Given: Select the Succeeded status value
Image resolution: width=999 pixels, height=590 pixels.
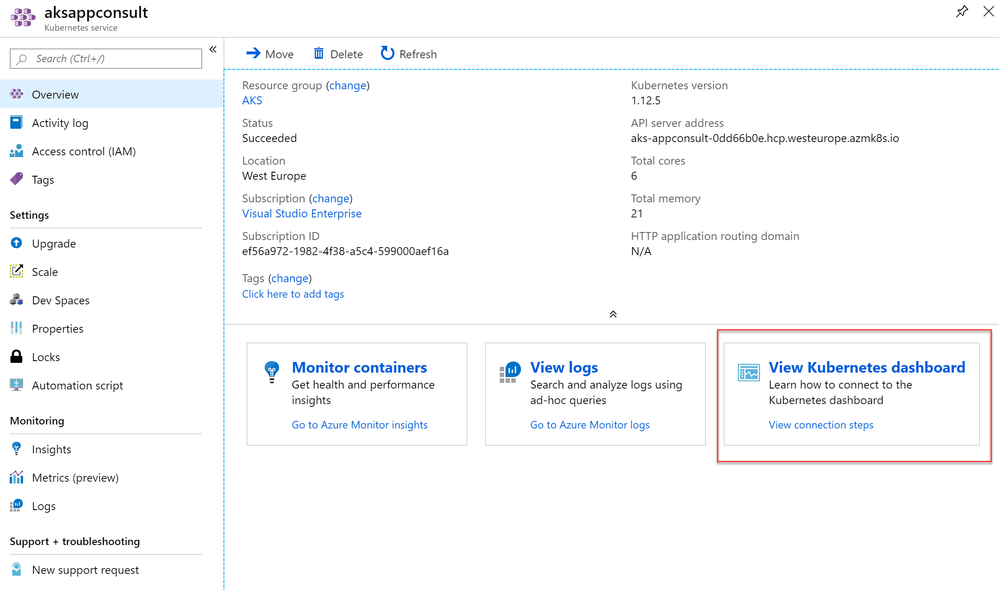Looking at the screenshot, I should tap(270, 138).
